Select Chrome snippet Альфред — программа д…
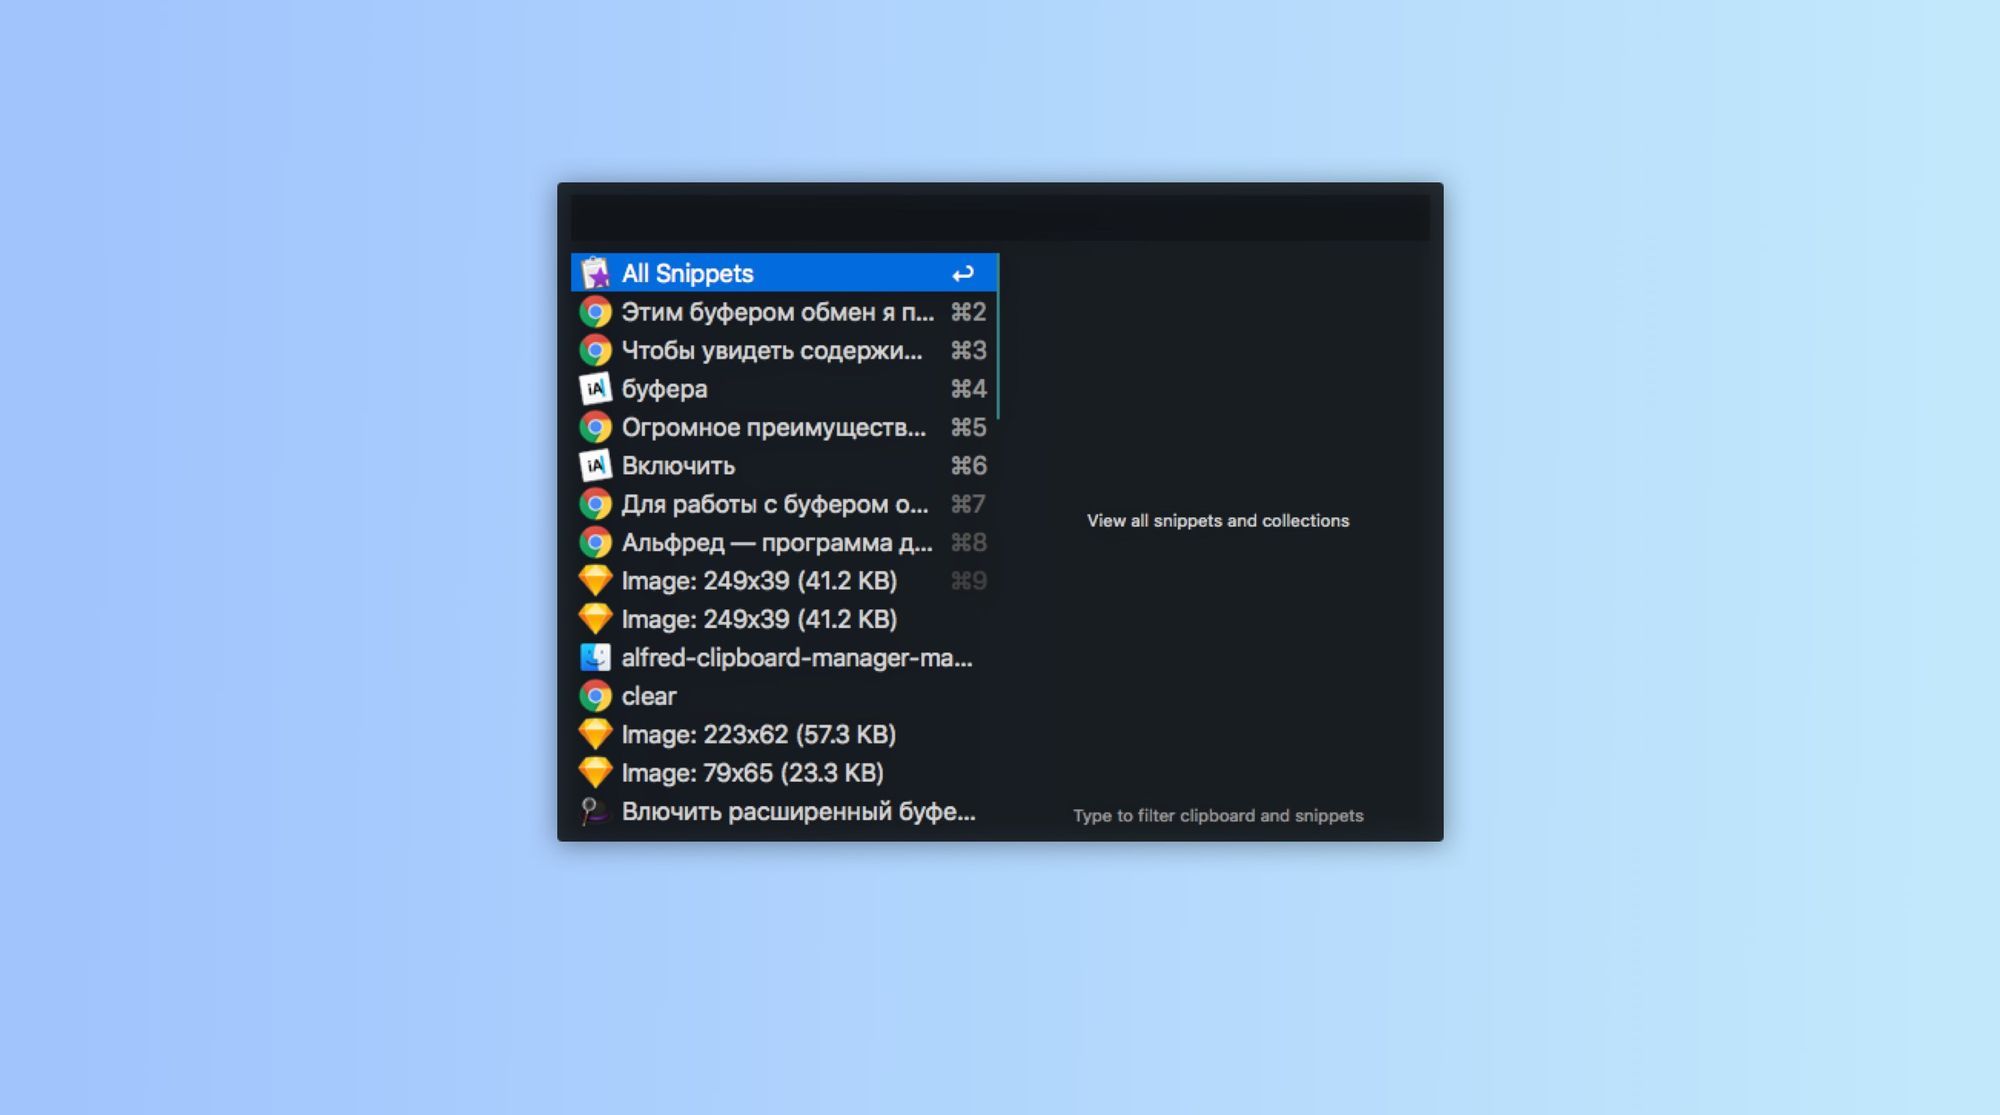 pos(776,542)
